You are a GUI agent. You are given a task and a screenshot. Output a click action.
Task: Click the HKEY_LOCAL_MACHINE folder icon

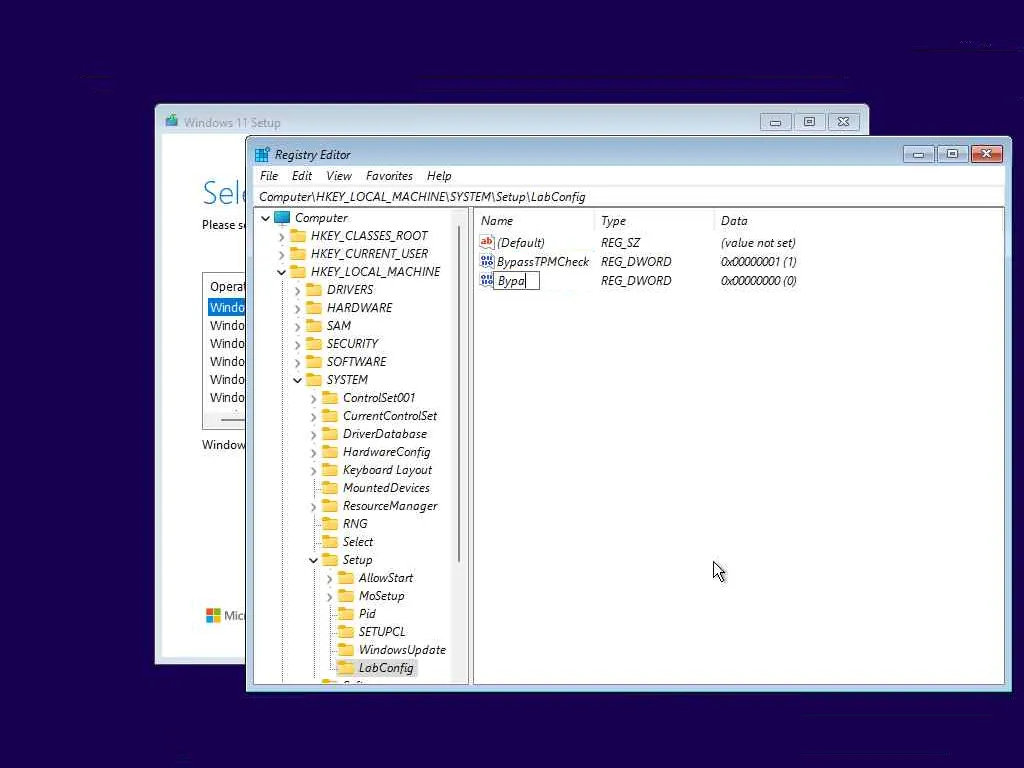pos(298,271)
